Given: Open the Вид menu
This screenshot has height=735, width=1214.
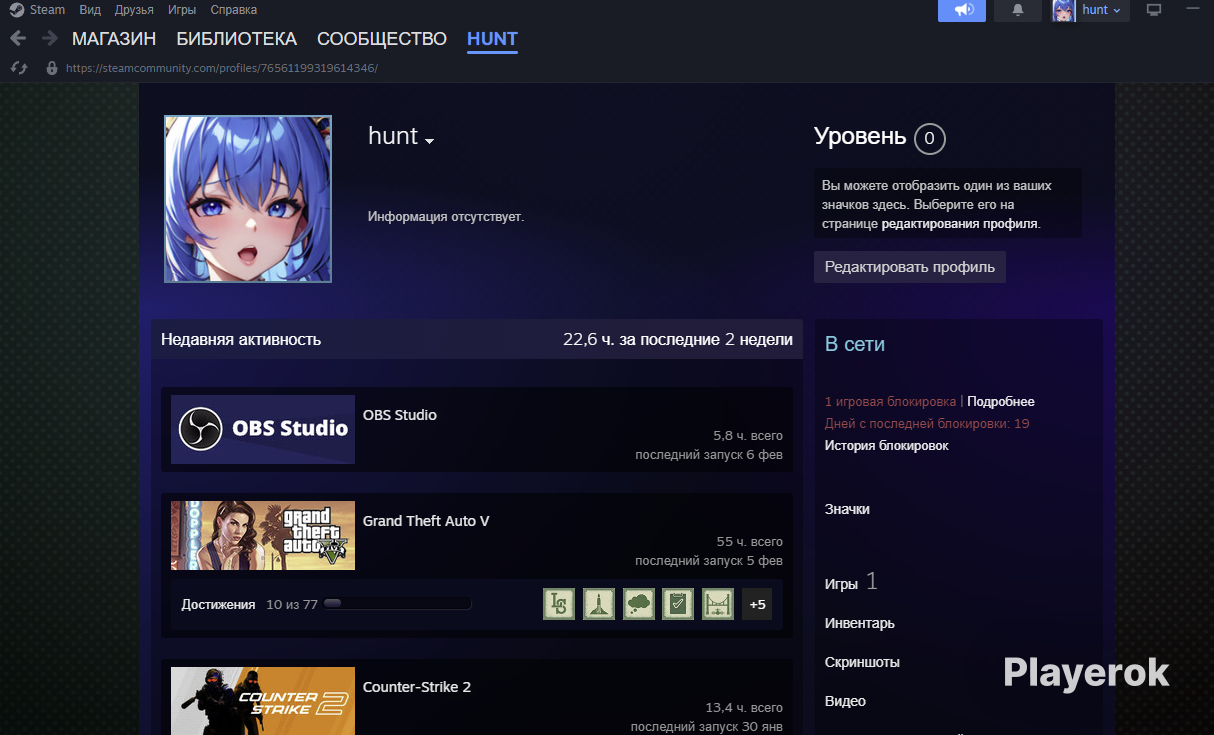Looking at the screenshot, I should pos(90,10).
